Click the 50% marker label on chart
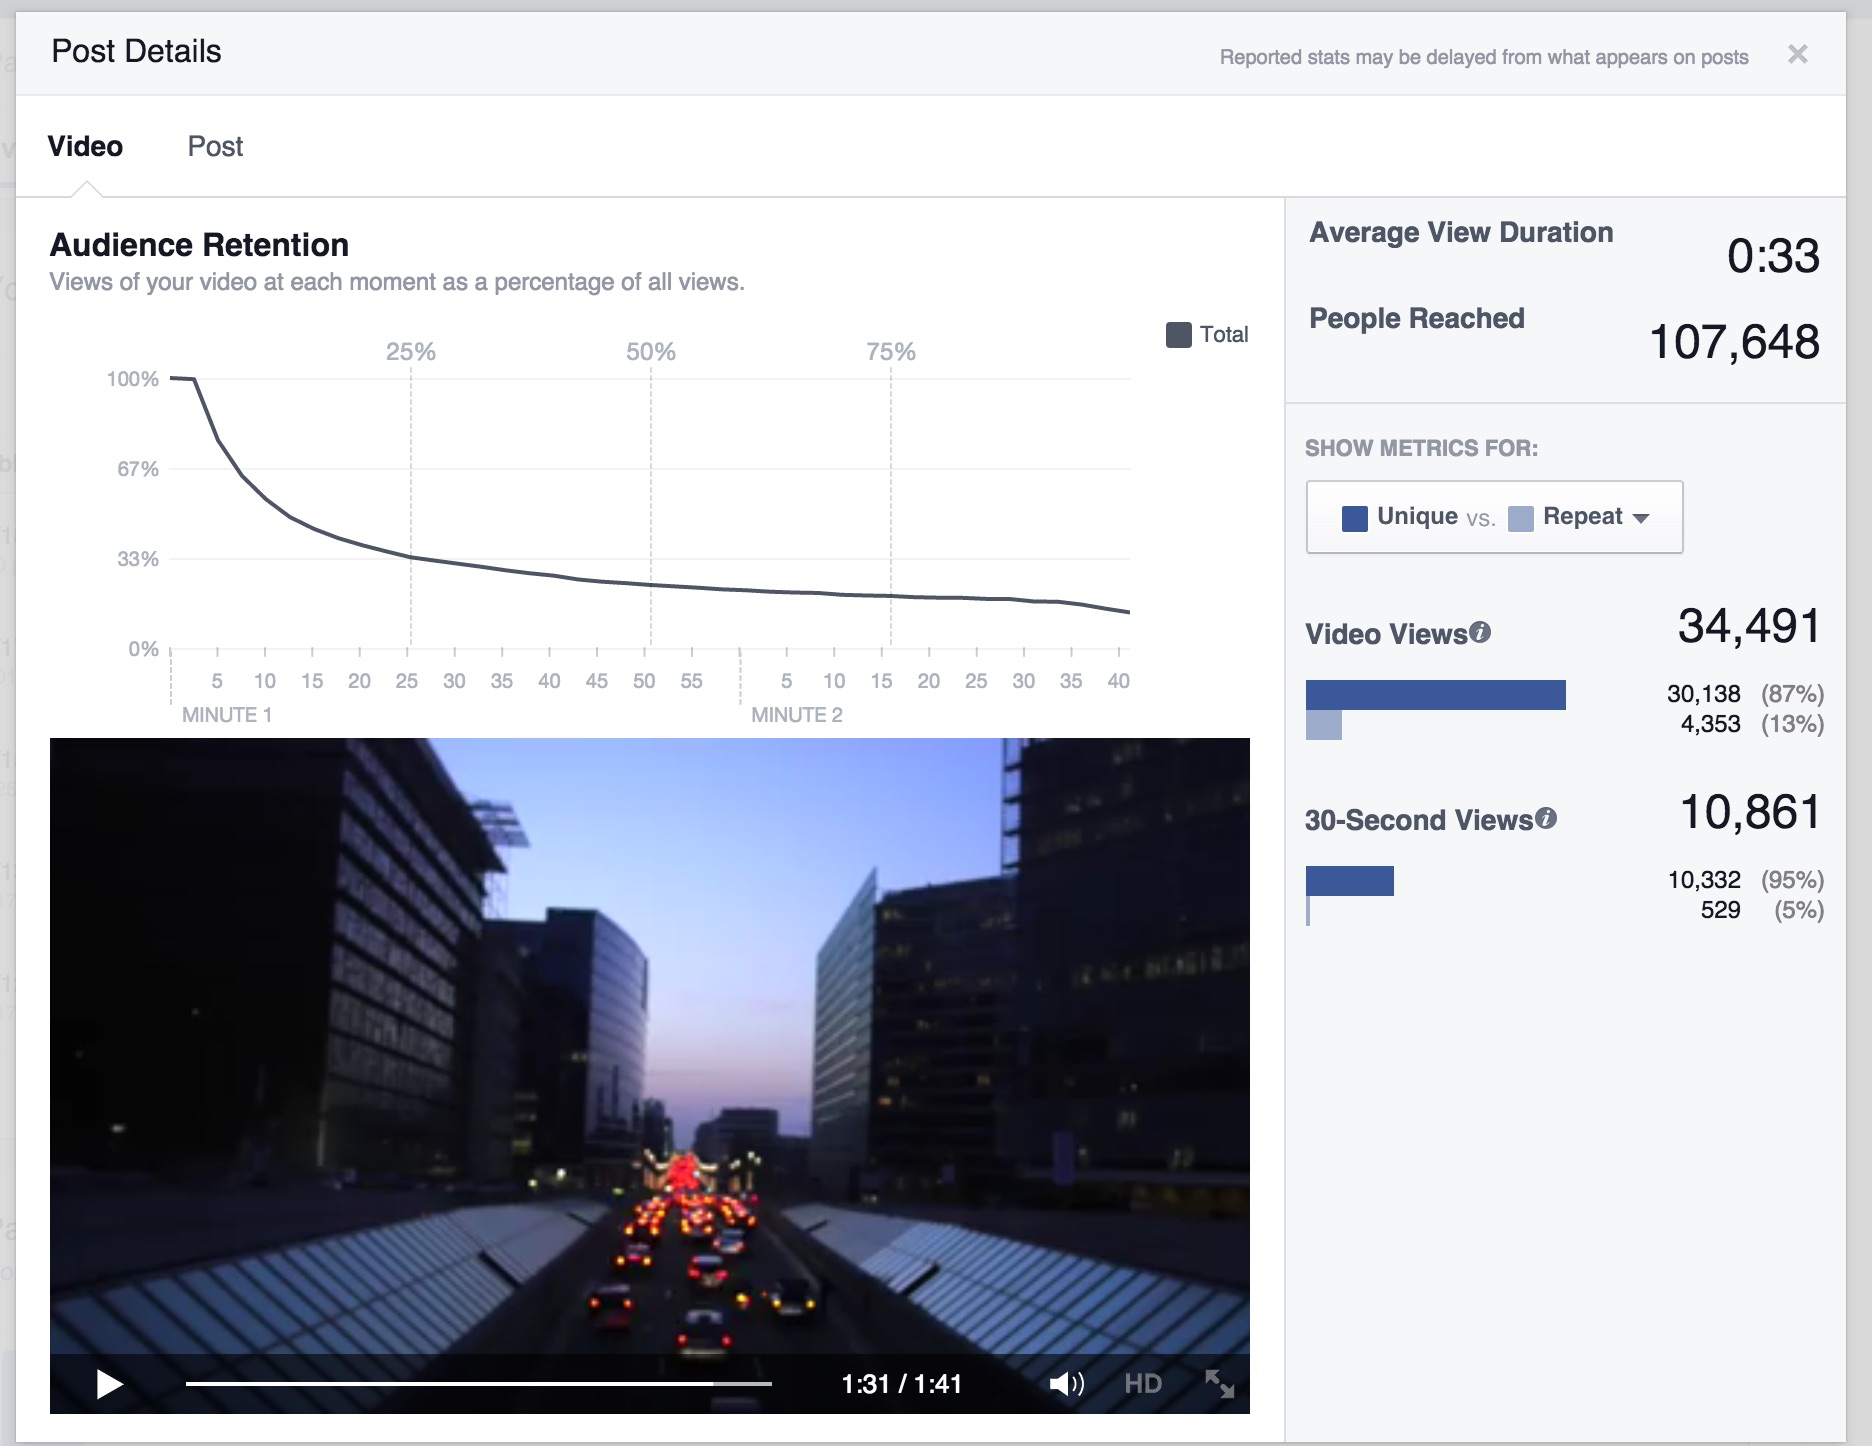The width and height of the screenshot is (1872, 1446). tap(651, 352)
